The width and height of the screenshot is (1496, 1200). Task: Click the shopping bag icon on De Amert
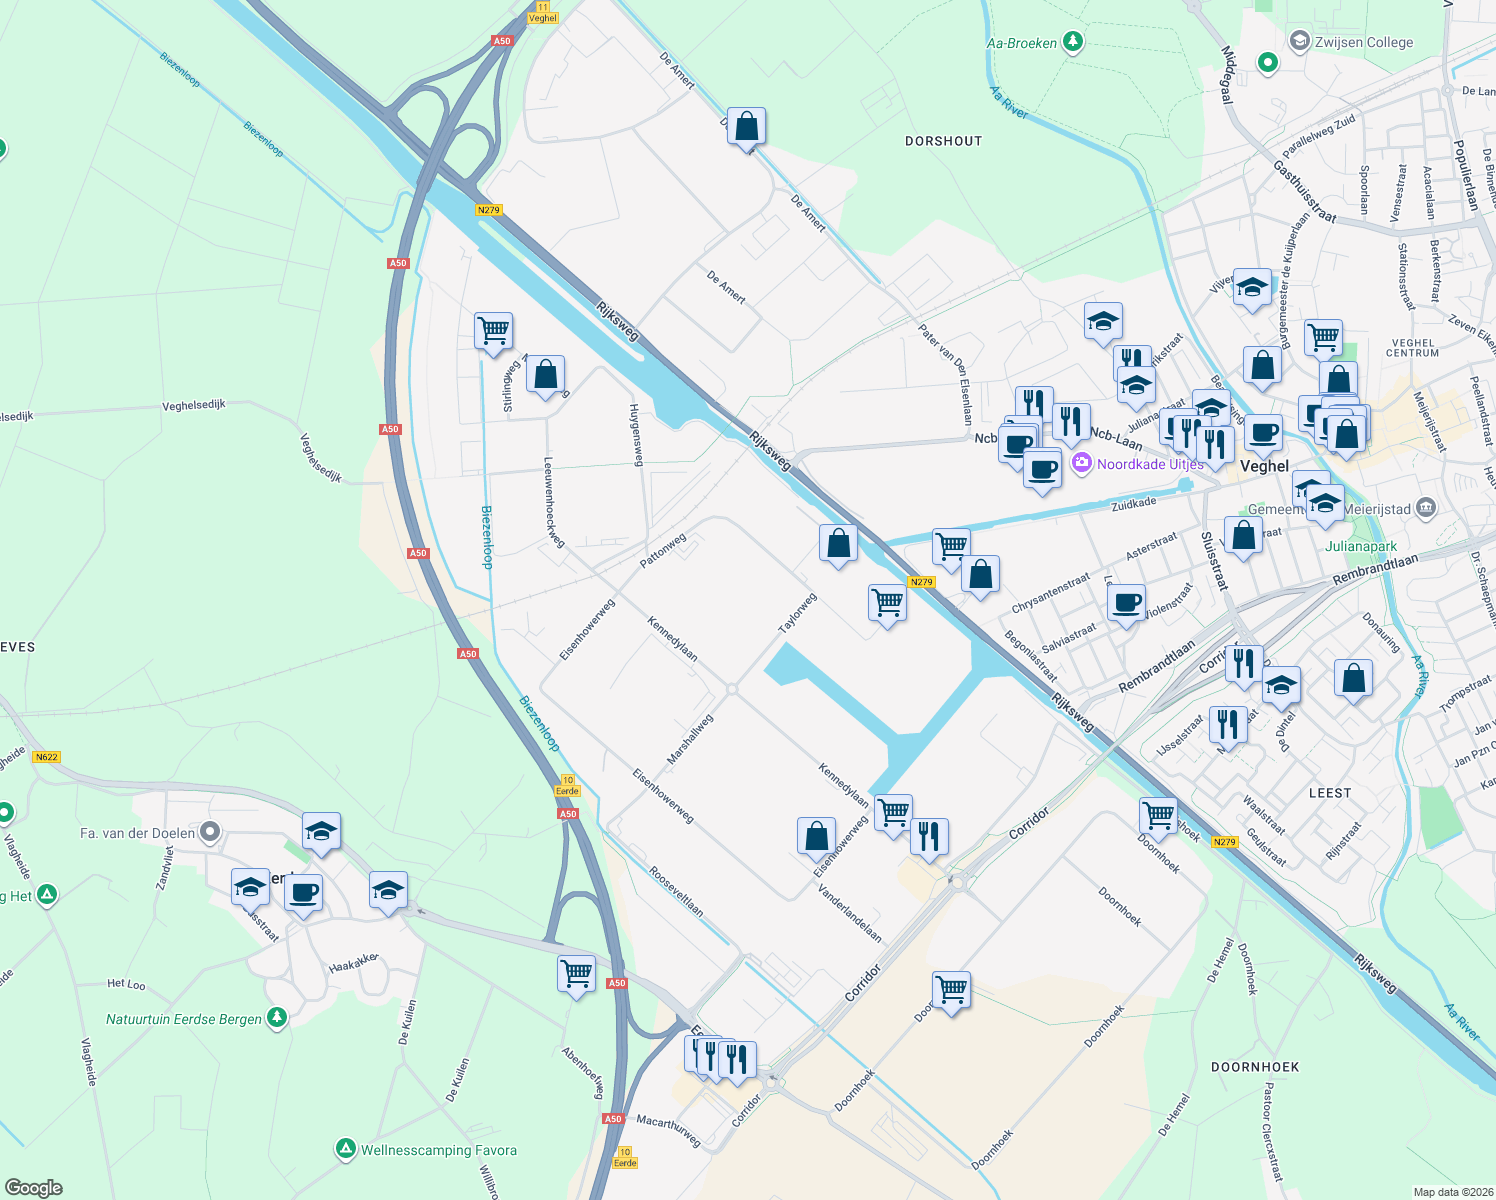click(747, 127)
